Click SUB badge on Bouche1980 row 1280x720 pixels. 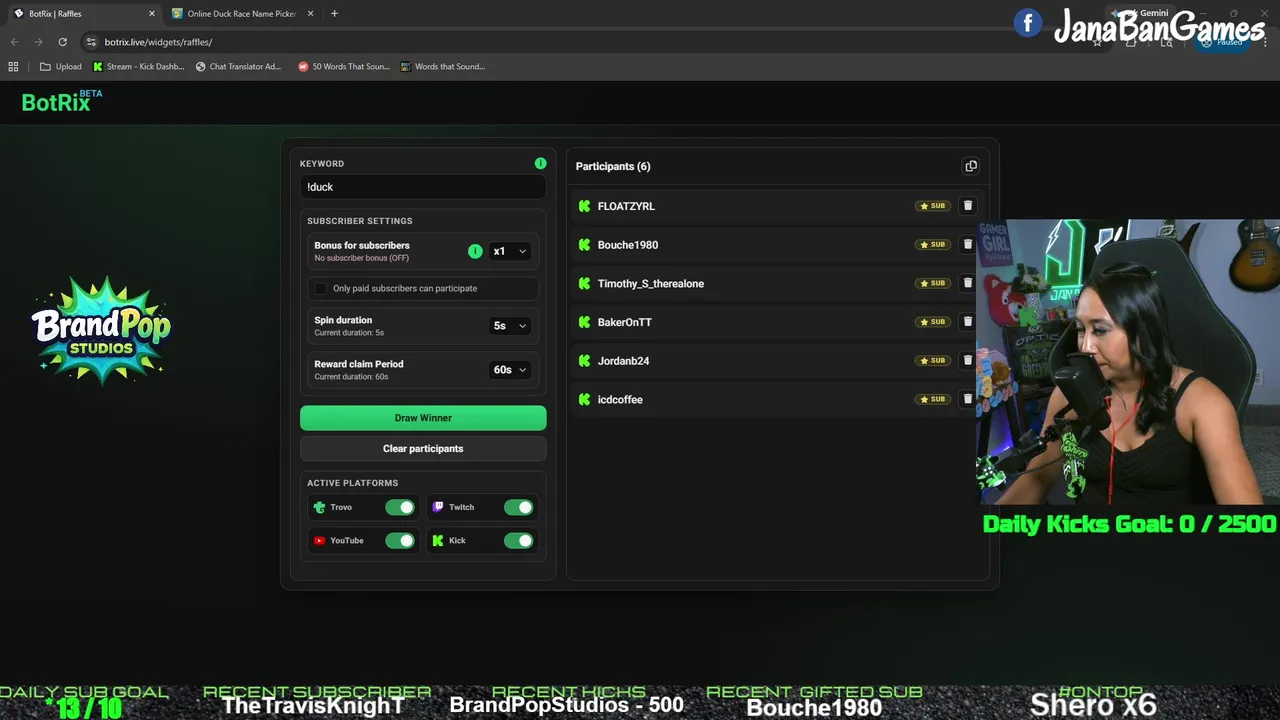point(932,244)
